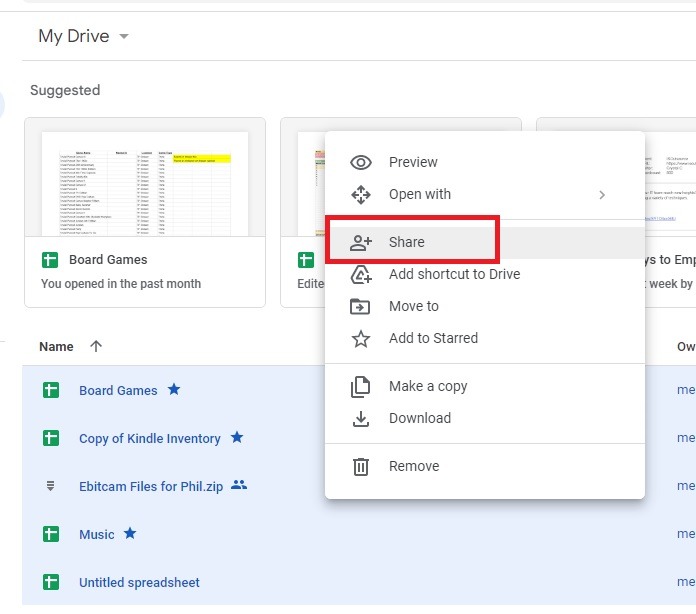Click owner 'me' for Ebitcam Files row
This screenshot has height=614, width=696.
(685, 486)
